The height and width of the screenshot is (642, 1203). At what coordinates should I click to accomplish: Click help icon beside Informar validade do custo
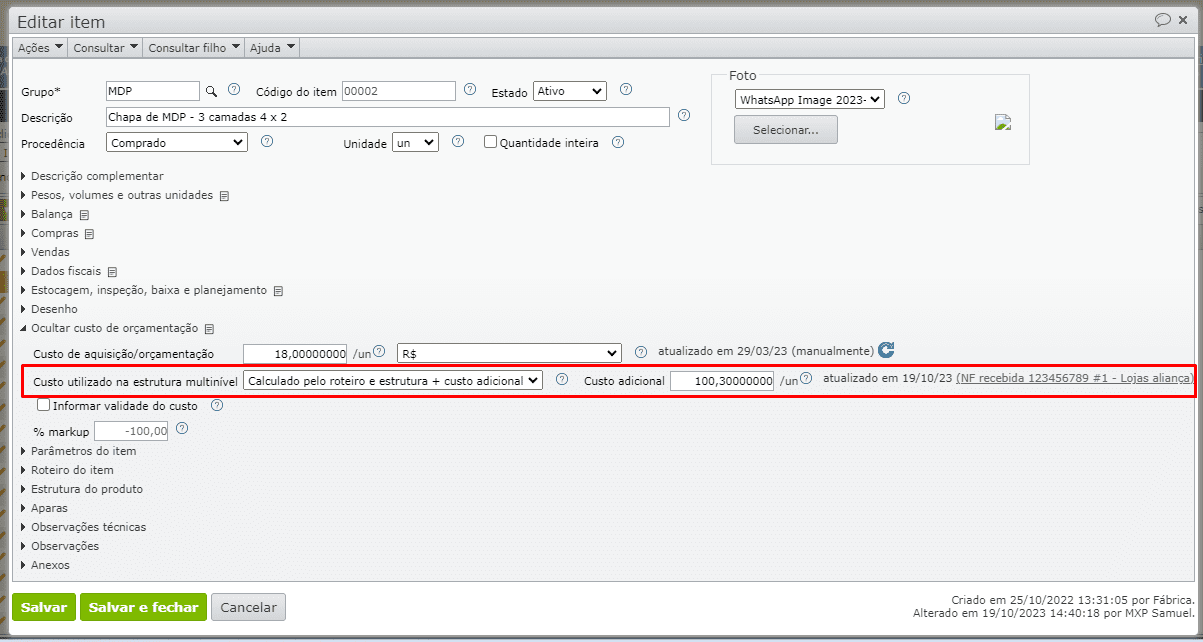coord(216,405)
